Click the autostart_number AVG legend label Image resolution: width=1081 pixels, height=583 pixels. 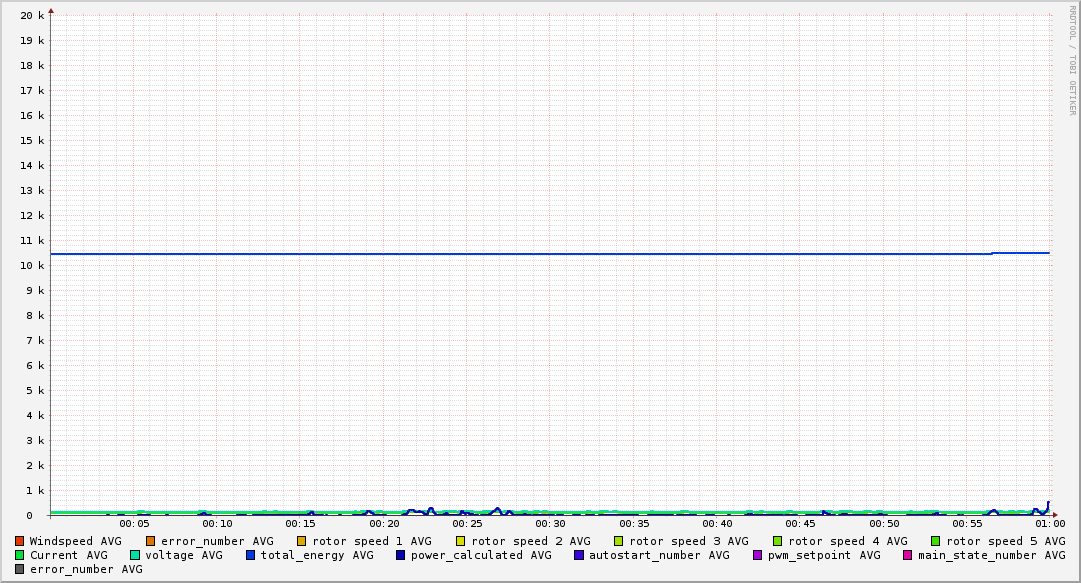[x=659, y=555]
